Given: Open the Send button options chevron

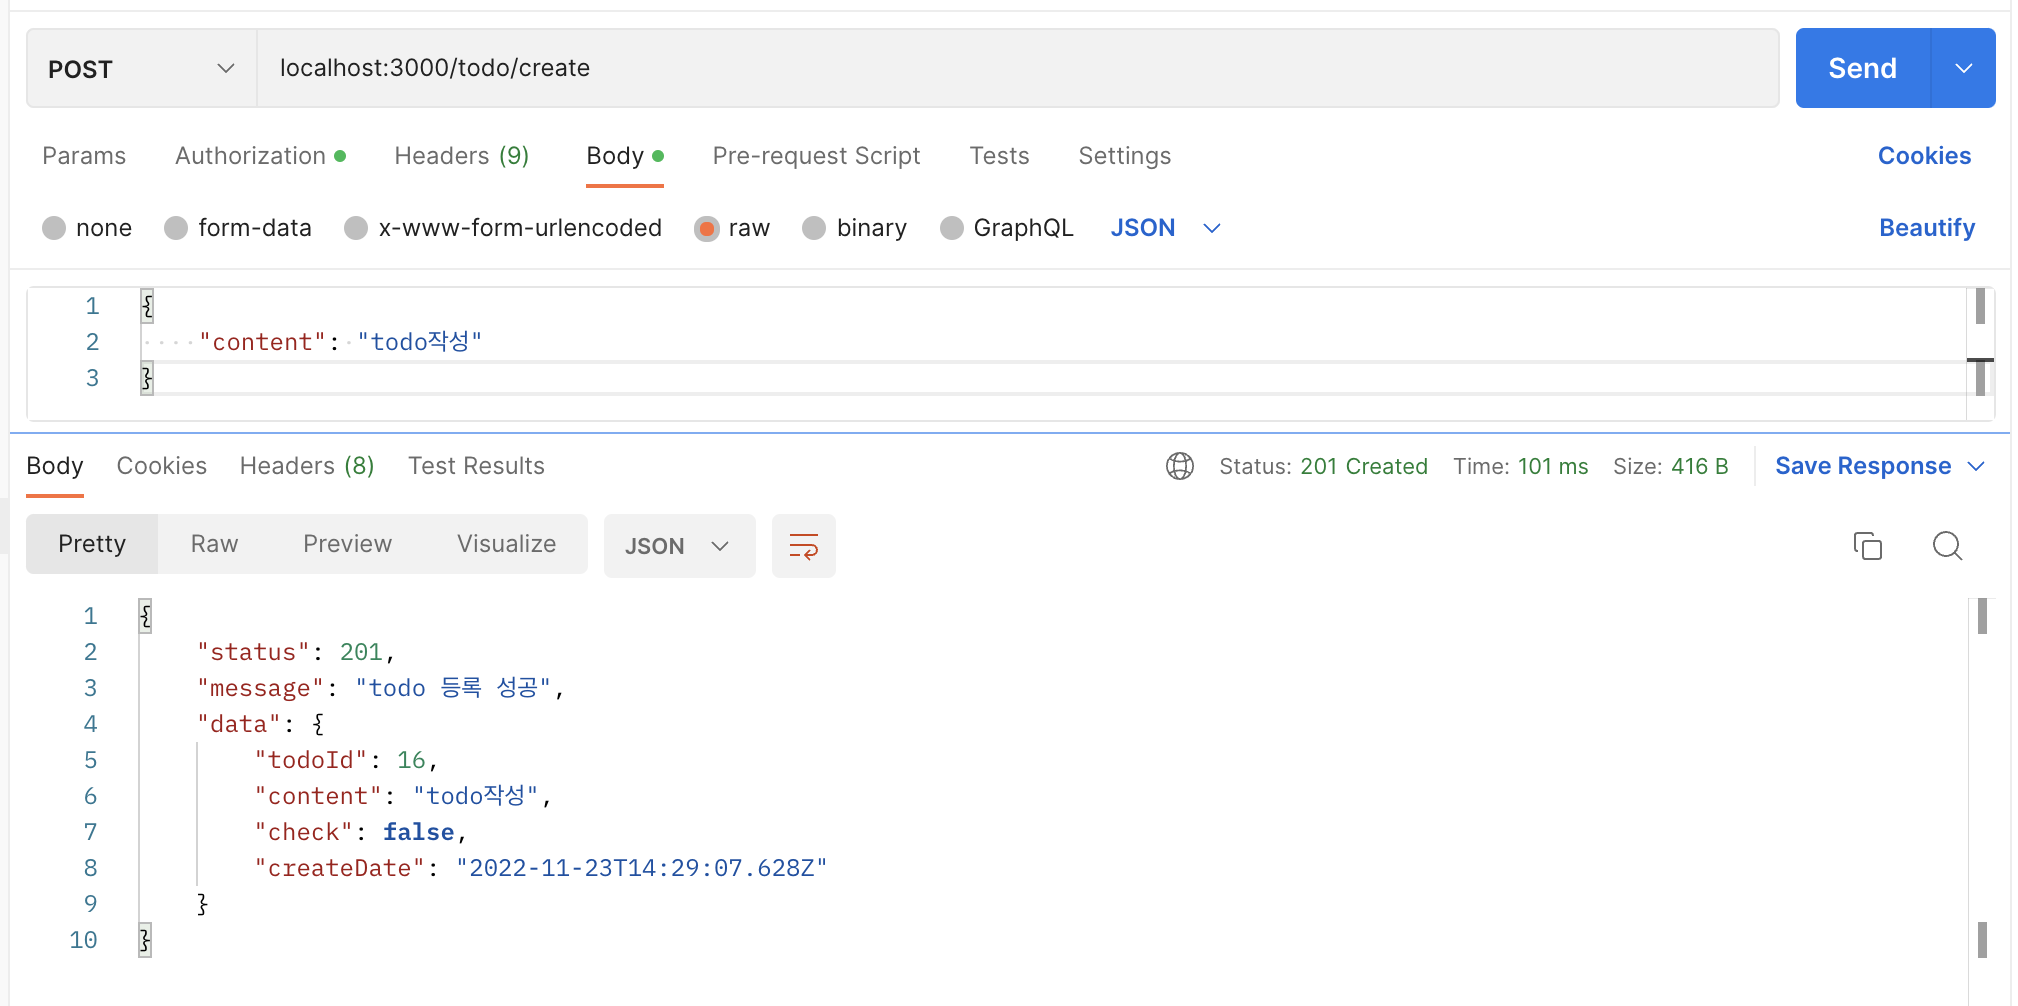Looking at the screenshot, I should click(1963, 68).
